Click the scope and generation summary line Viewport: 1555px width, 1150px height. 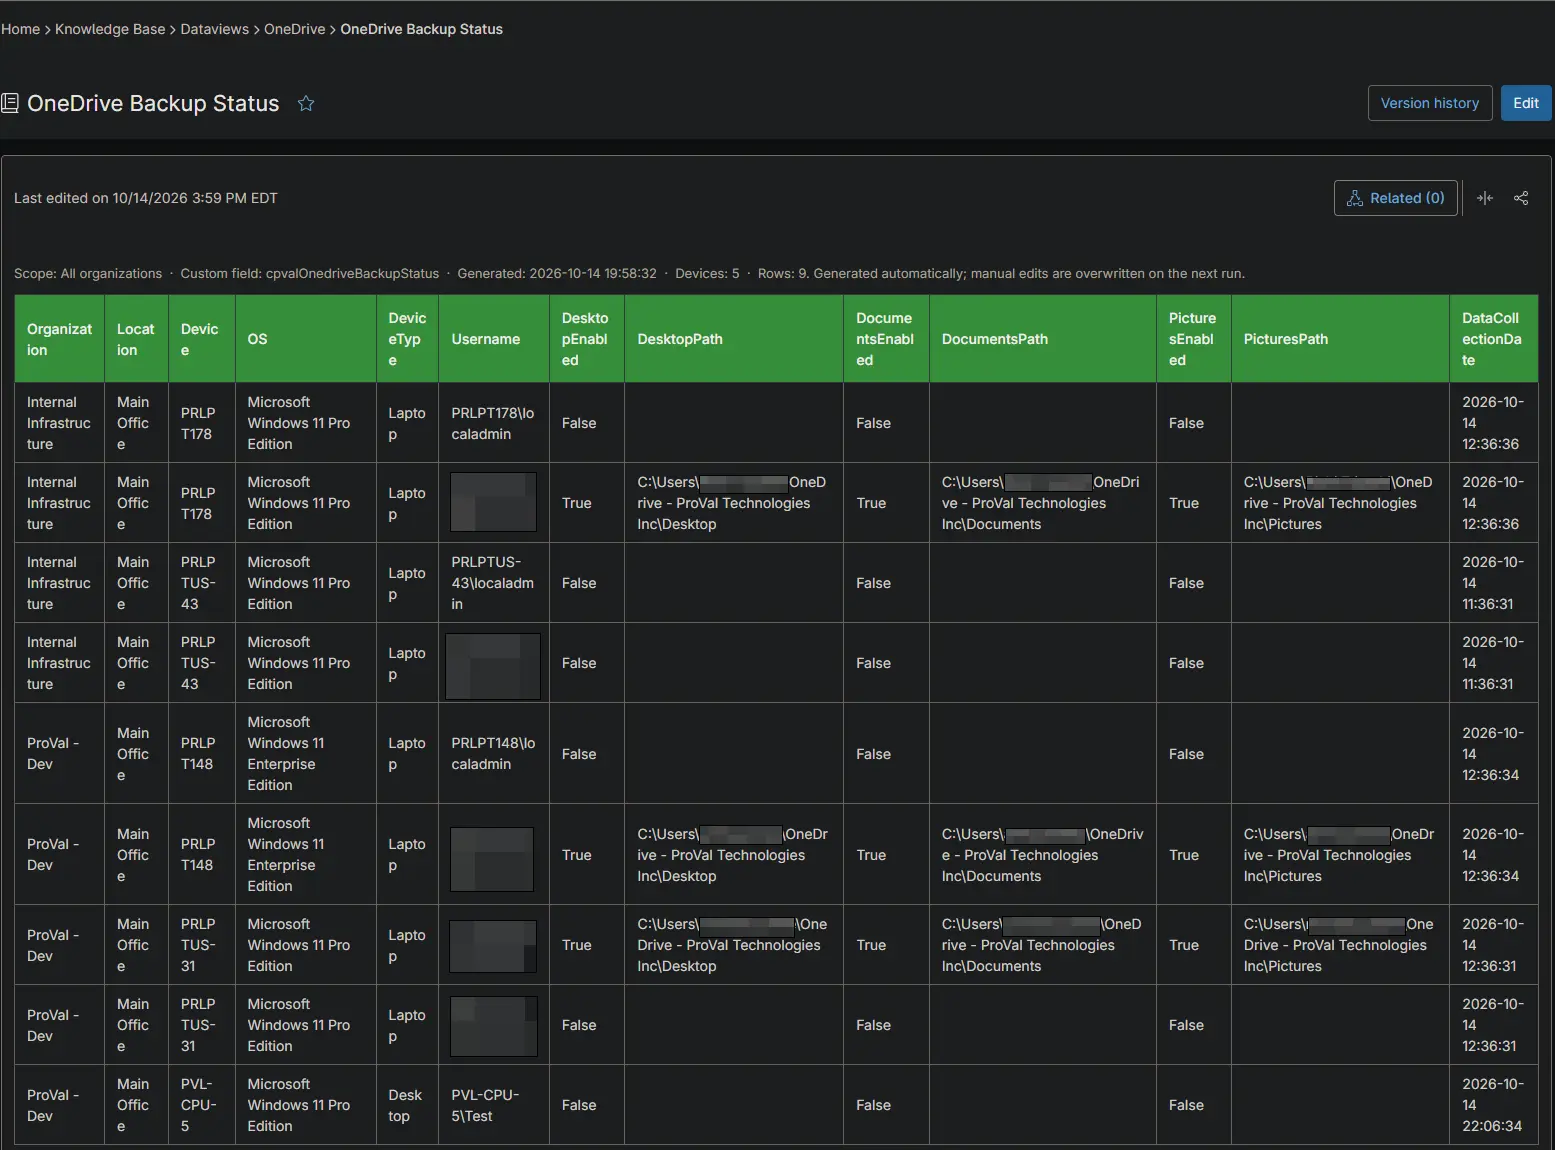[x=629, y=273]
